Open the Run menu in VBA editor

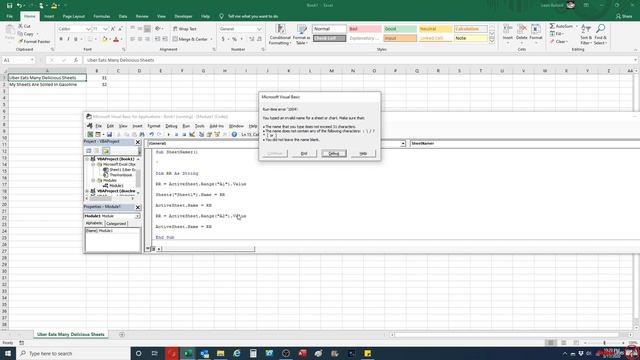point(186,126)
